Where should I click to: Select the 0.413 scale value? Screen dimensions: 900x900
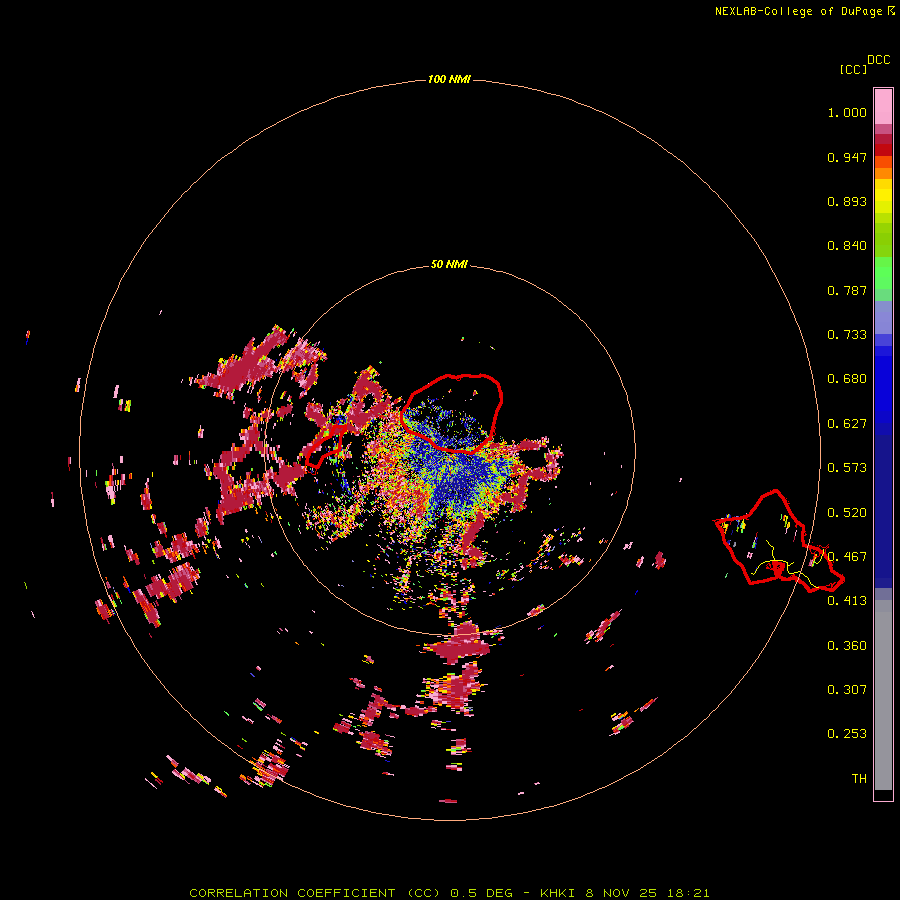click(847, 601)
